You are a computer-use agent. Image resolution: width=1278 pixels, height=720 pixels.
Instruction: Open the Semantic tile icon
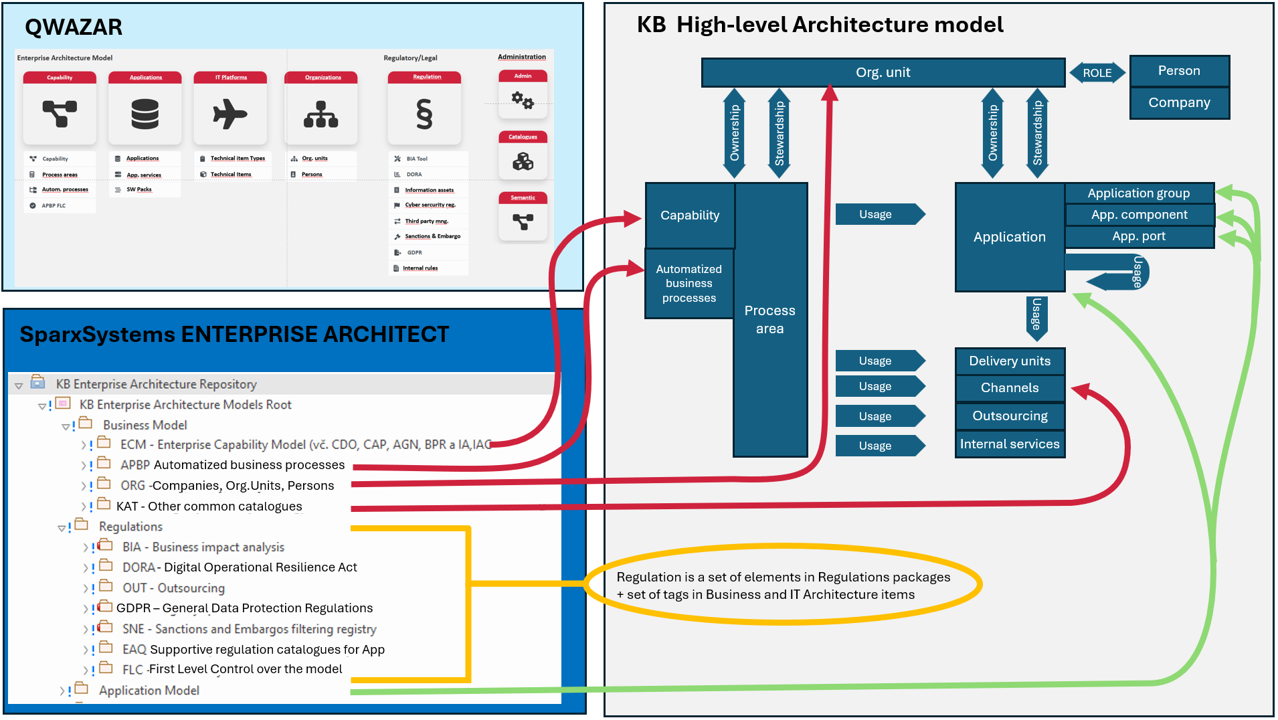tap(522, 222)
